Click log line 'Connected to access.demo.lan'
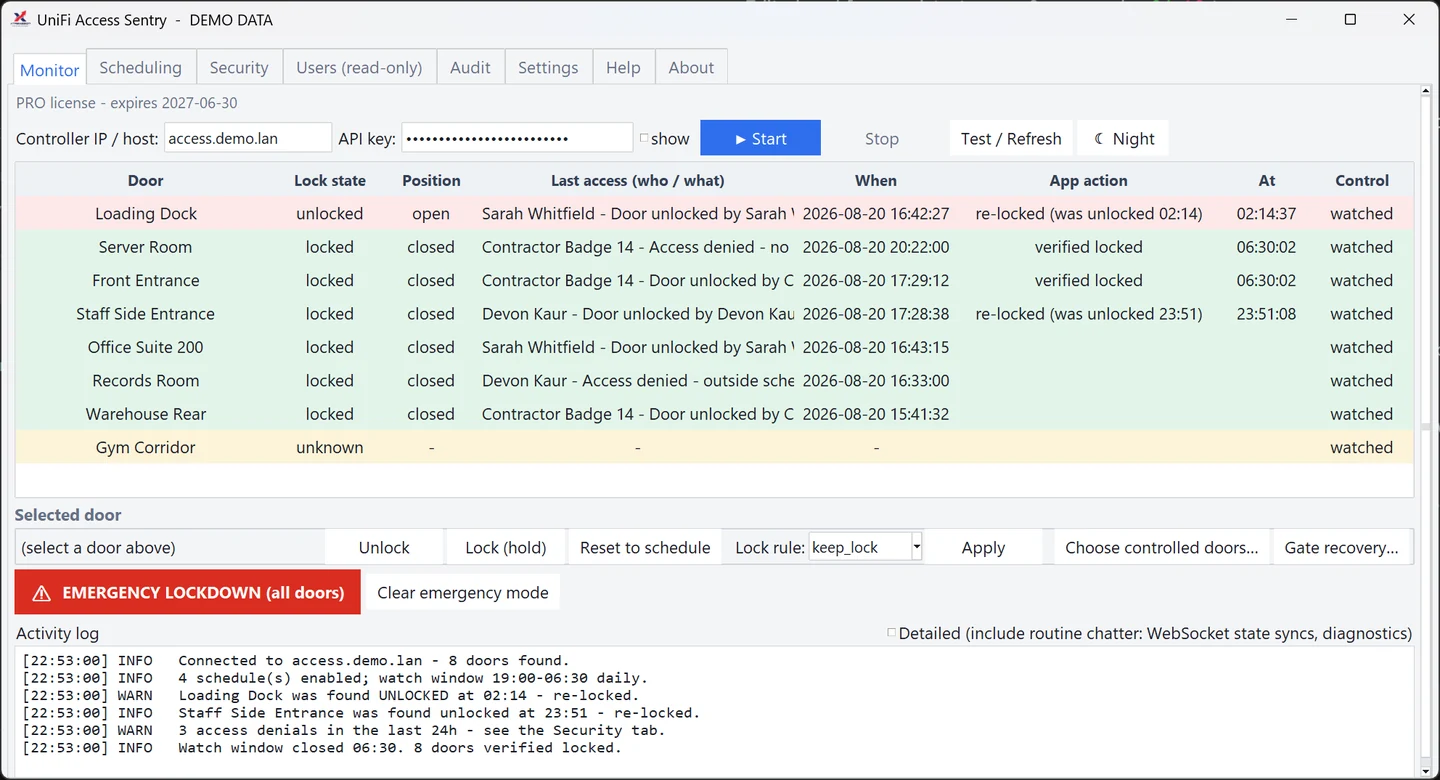This screenshot has height=780, width=1440. (296, 660)
